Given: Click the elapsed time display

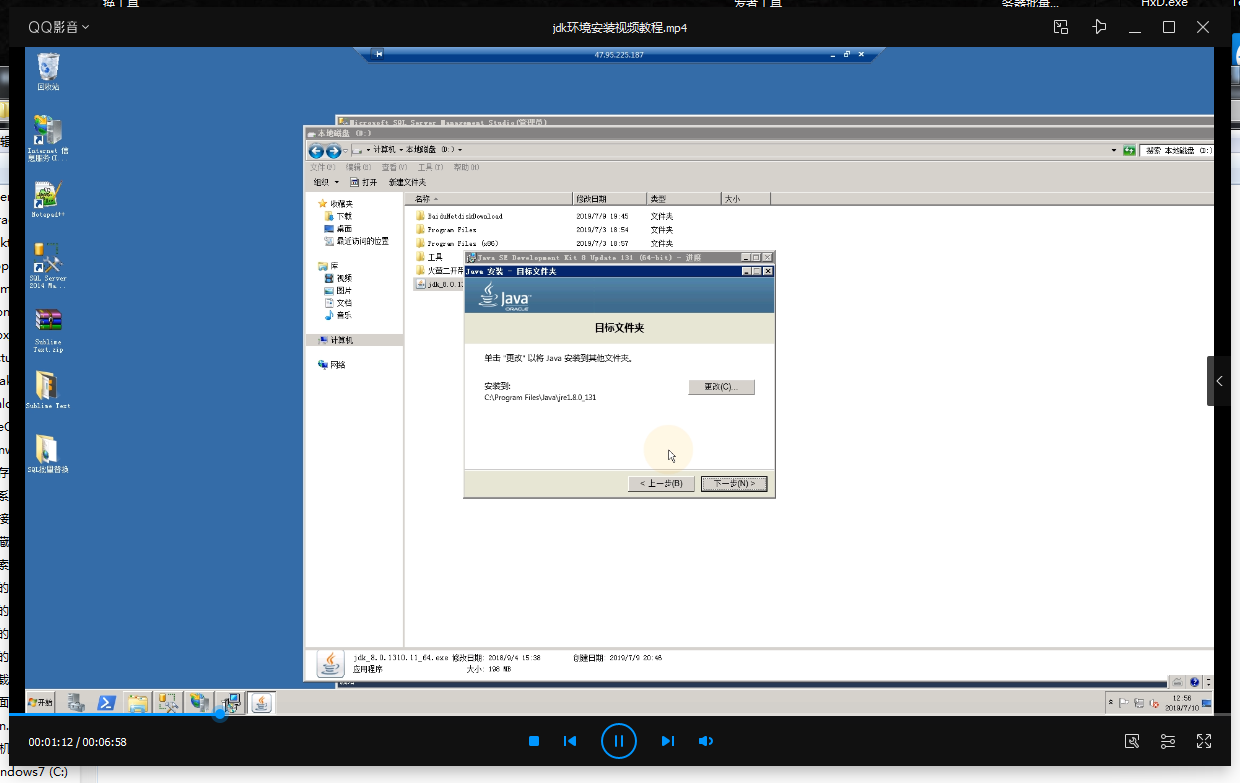Looking at the screenshot, I should tap(51, 742).
